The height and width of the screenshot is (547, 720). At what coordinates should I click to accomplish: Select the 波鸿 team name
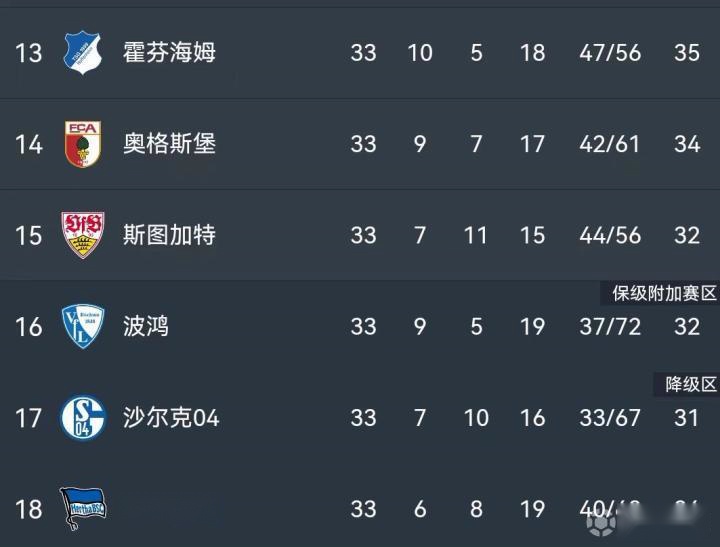[x=146, y=326]
